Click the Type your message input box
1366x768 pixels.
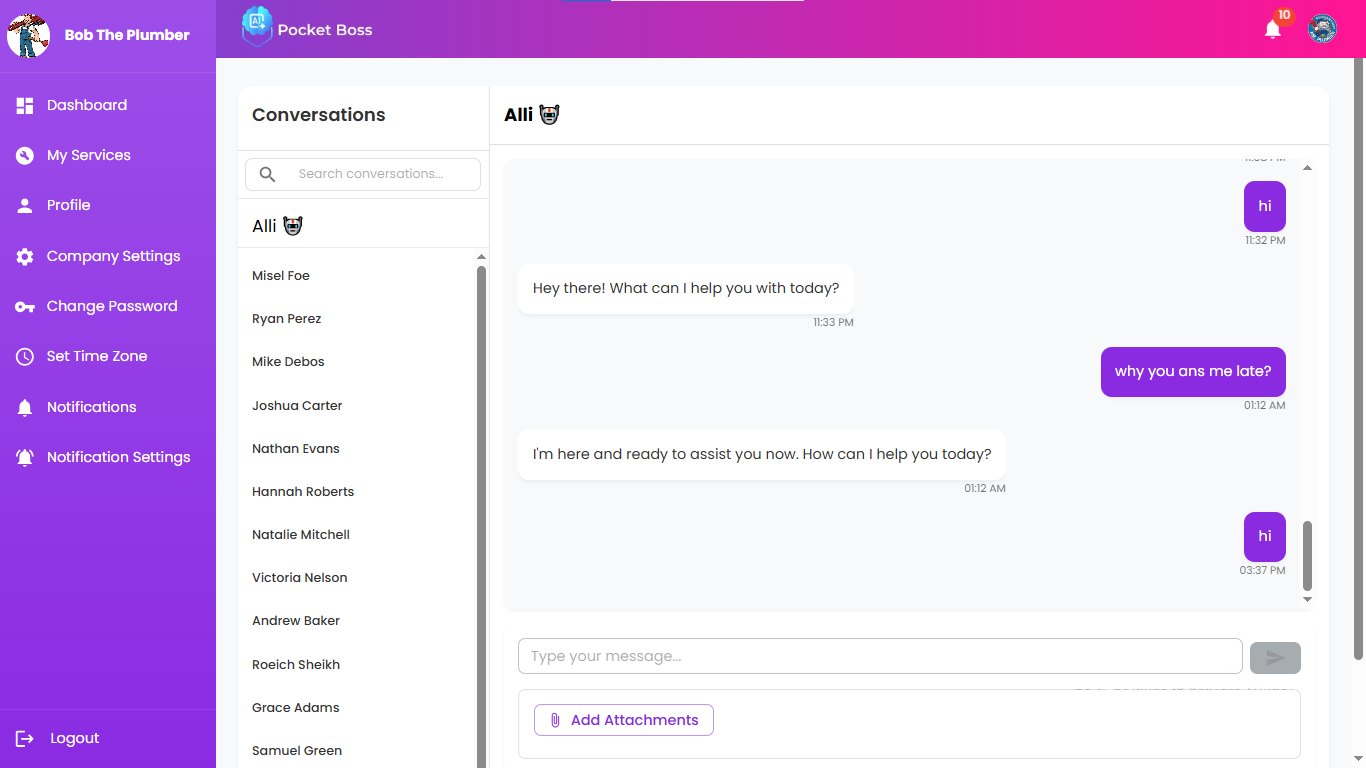[x=879, y=656]
